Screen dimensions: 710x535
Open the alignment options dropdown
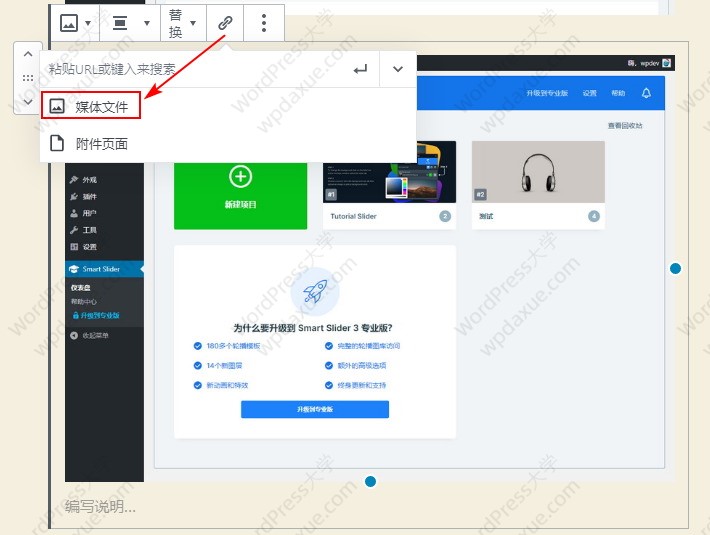pos(131,23)
